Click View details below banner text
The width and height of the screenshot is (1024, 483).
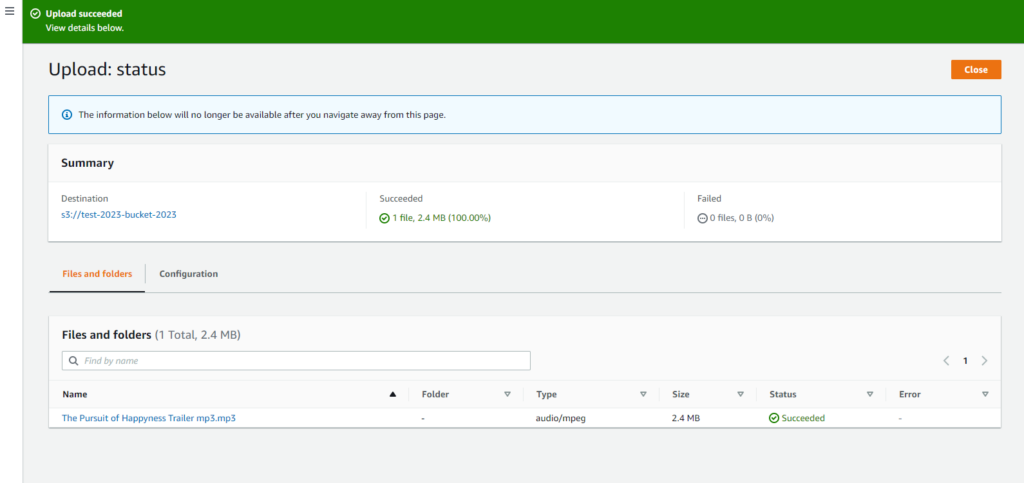pyautogui.click(x=85, y=28)
